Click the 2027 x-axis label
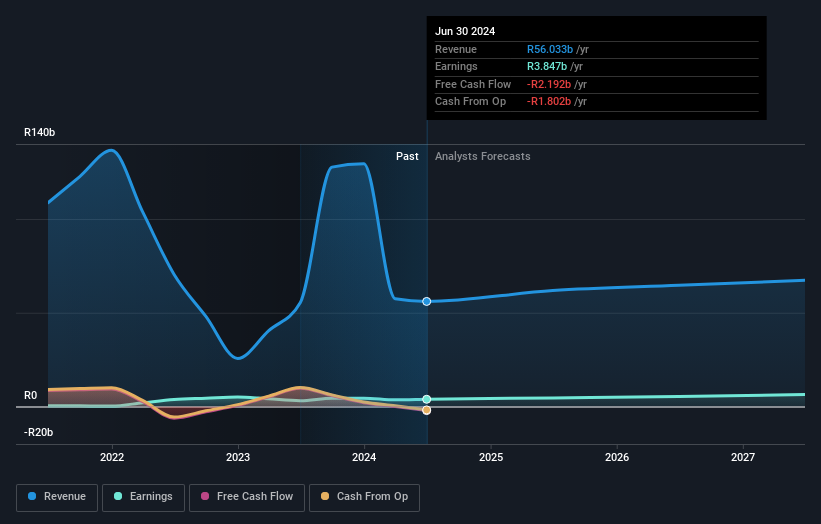821x524 pixels. tap(743, 458)
